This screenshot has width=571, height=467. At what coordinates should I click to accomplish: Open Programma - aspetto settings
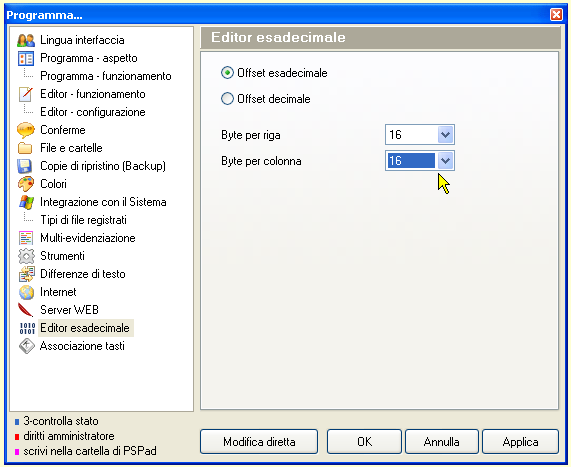pos(89,58)
